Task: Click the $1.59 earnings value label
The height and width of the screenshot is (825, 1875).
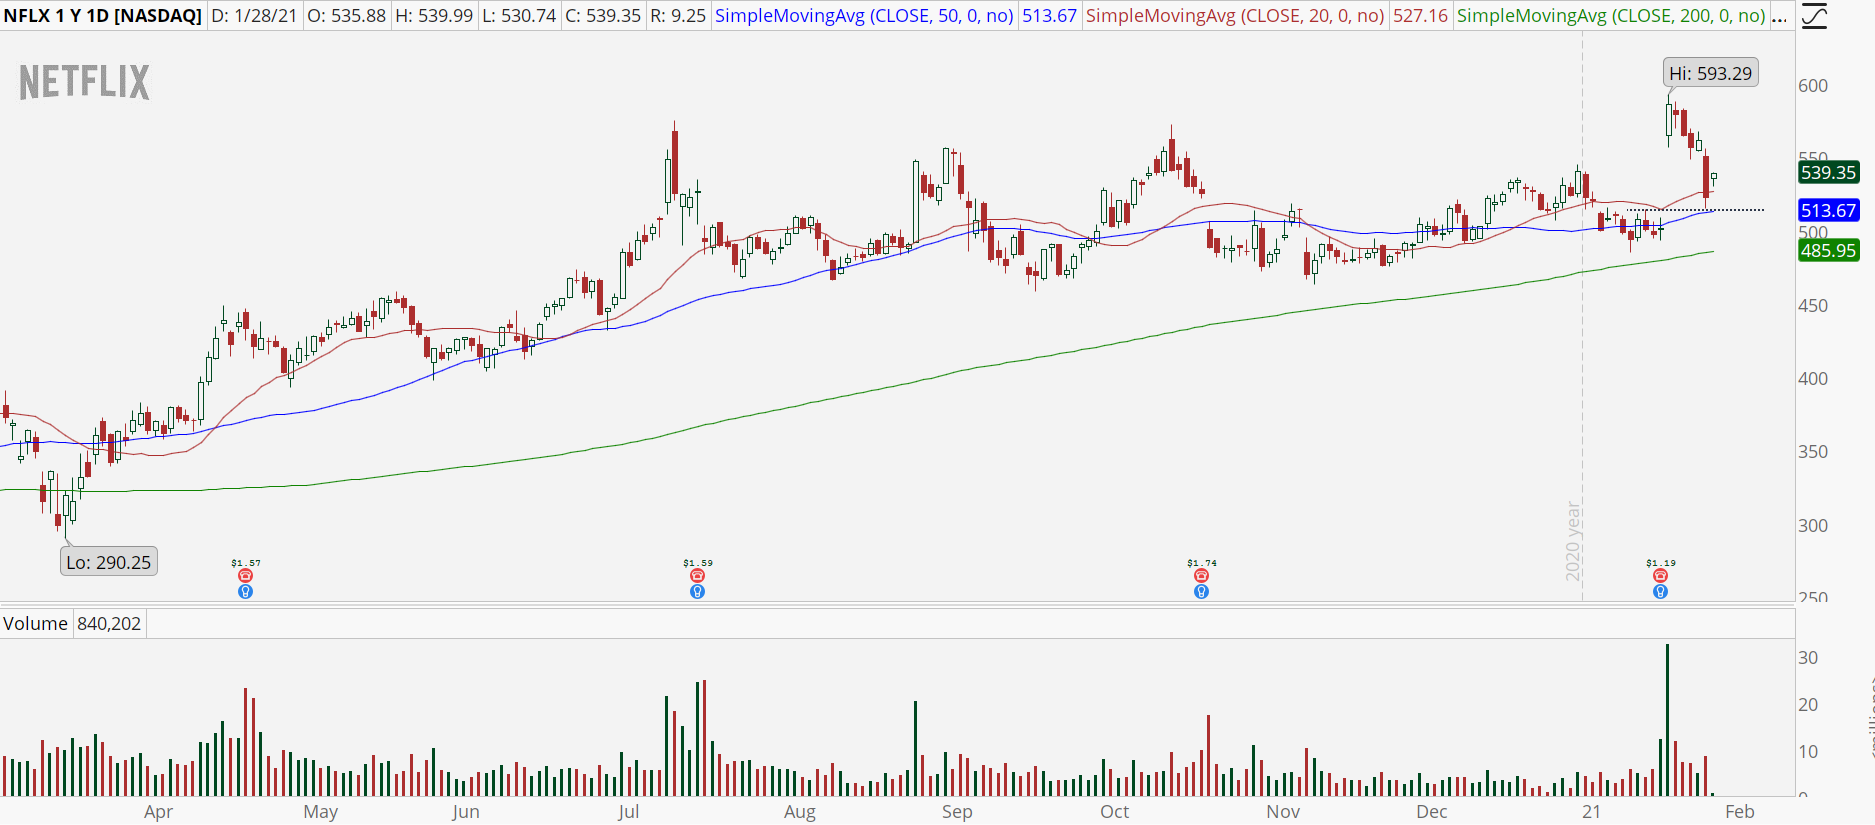Action: point(698,563)
